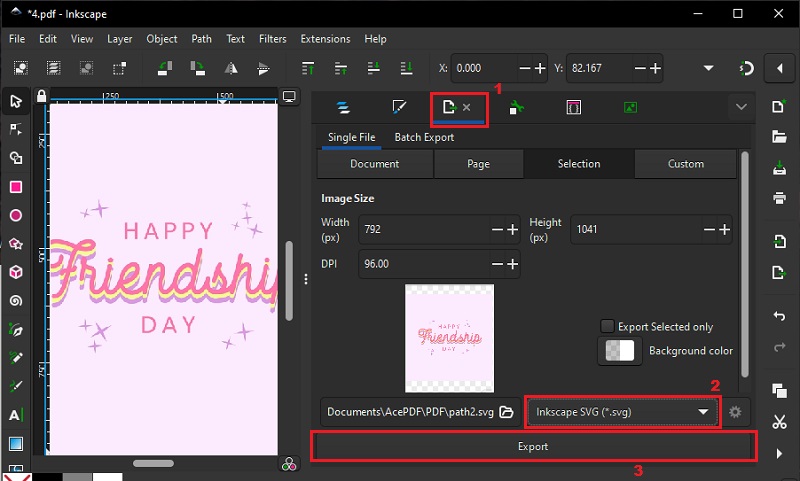Open the Fill and Stroke panel tab
The height and width of the screenshot is (481, 800).
[x=399, y=107]
